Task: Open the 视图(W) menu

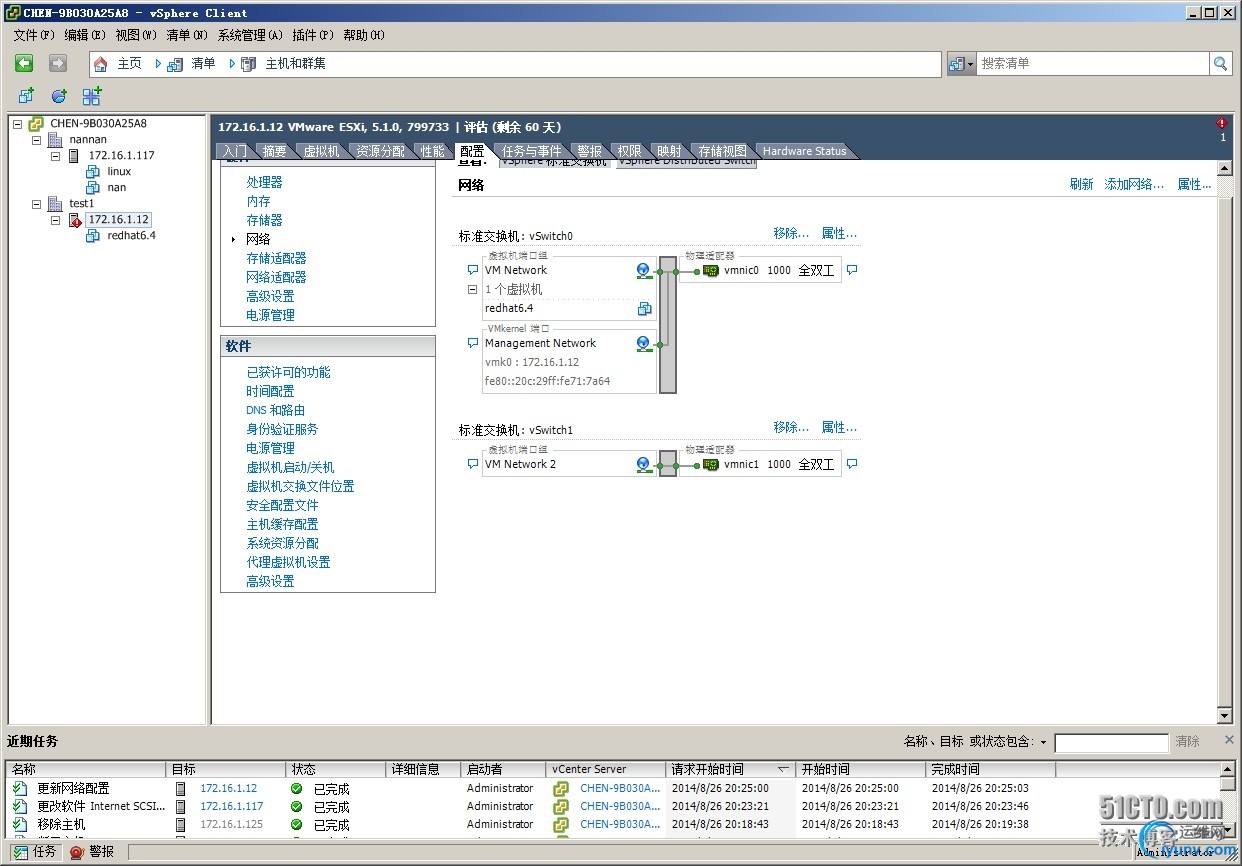Action: 136,35
